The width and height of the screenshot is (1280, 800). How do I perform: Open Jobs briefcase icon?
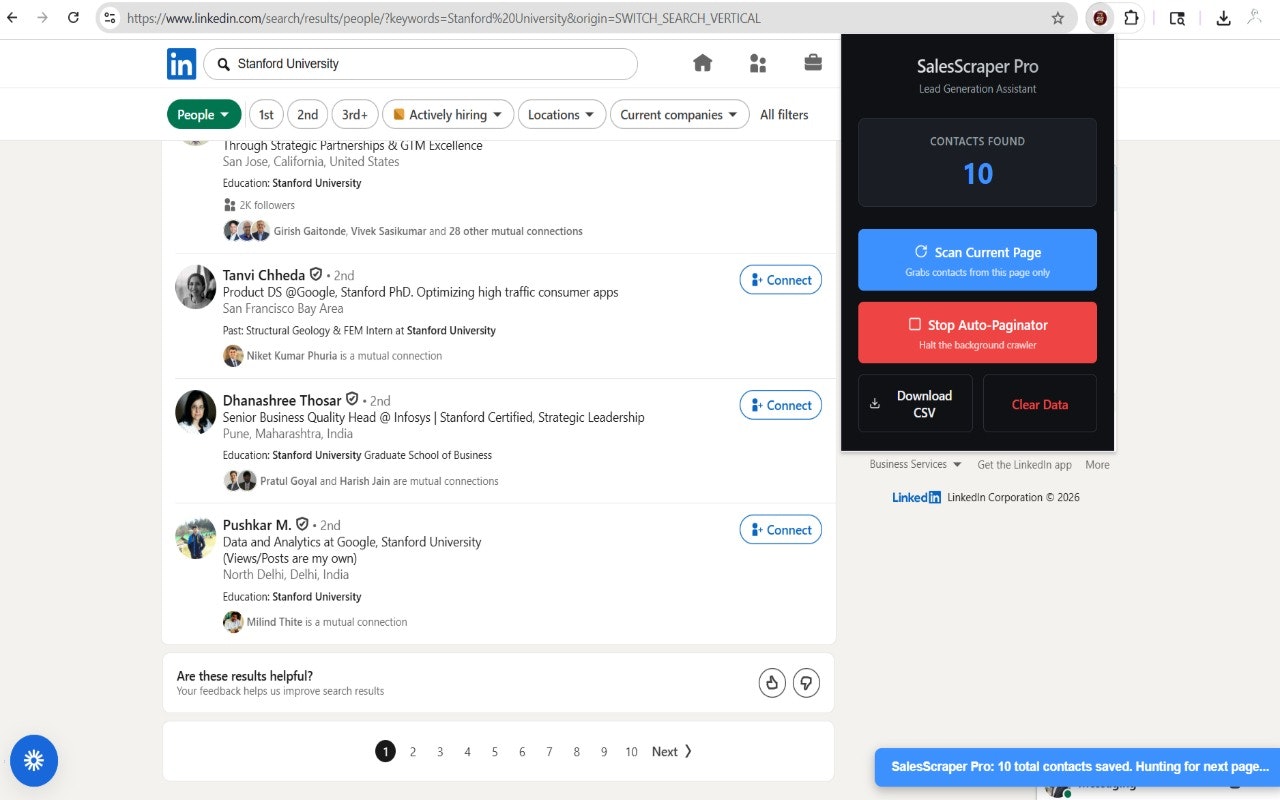[813, 63]
